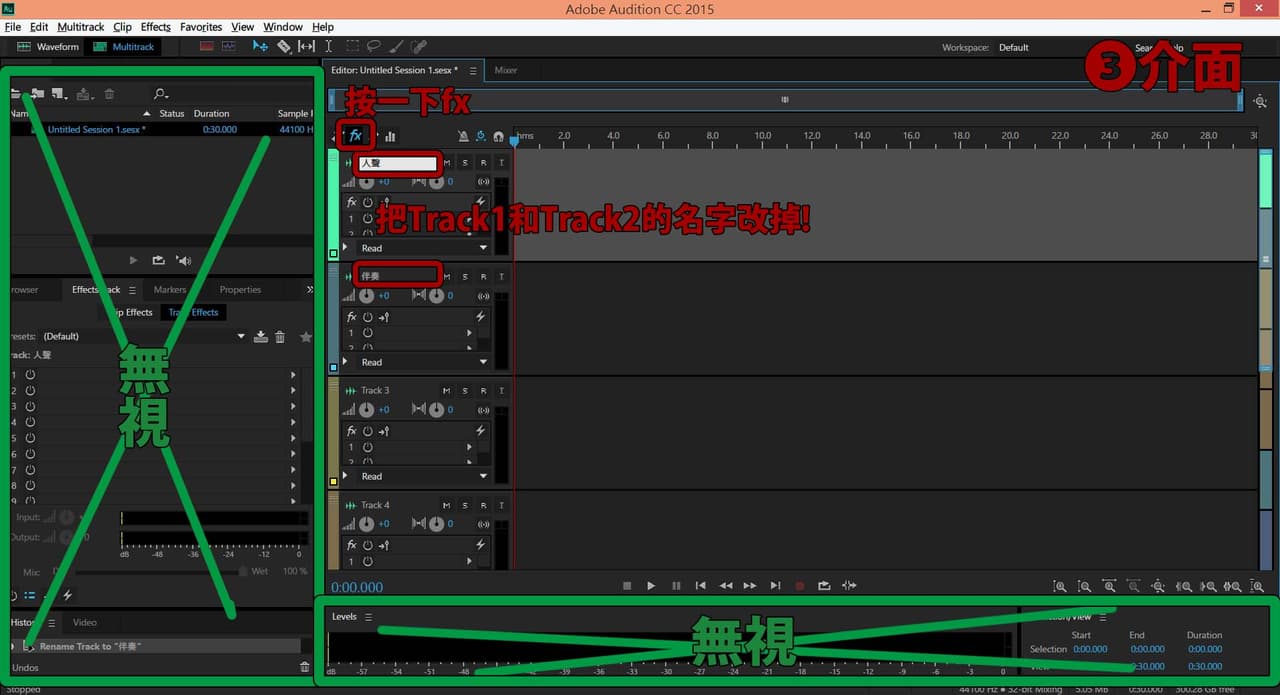Screen dimensions: 1280x695
Task: Open the fx effects view of tracks
Action: [355, 136]
